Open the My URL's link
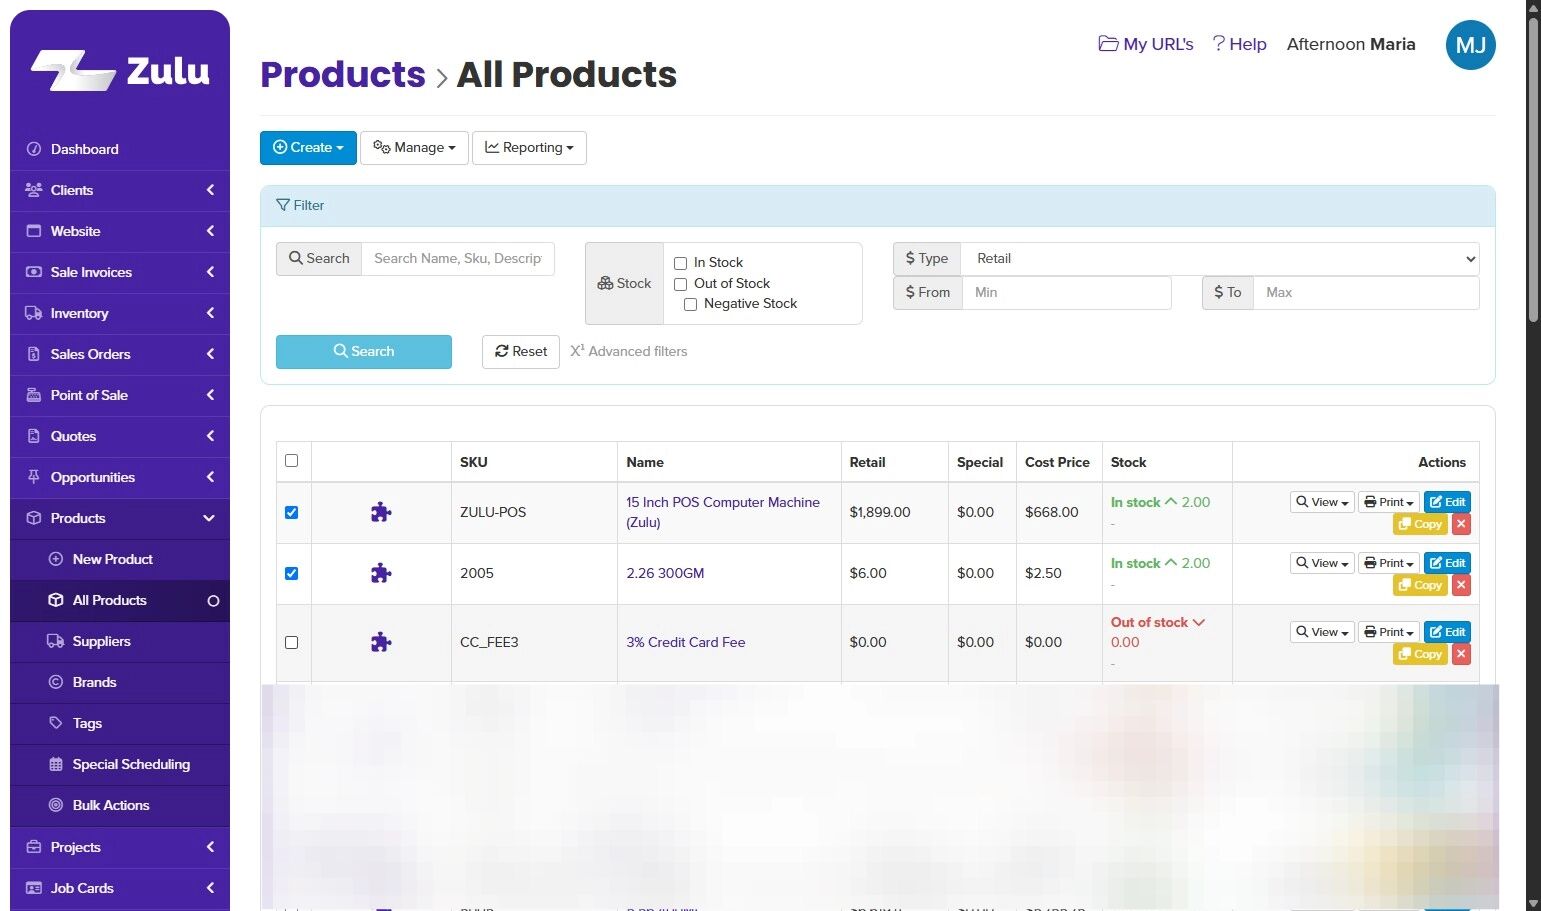Viewport: 1541px width, 911px height. 1146,44
